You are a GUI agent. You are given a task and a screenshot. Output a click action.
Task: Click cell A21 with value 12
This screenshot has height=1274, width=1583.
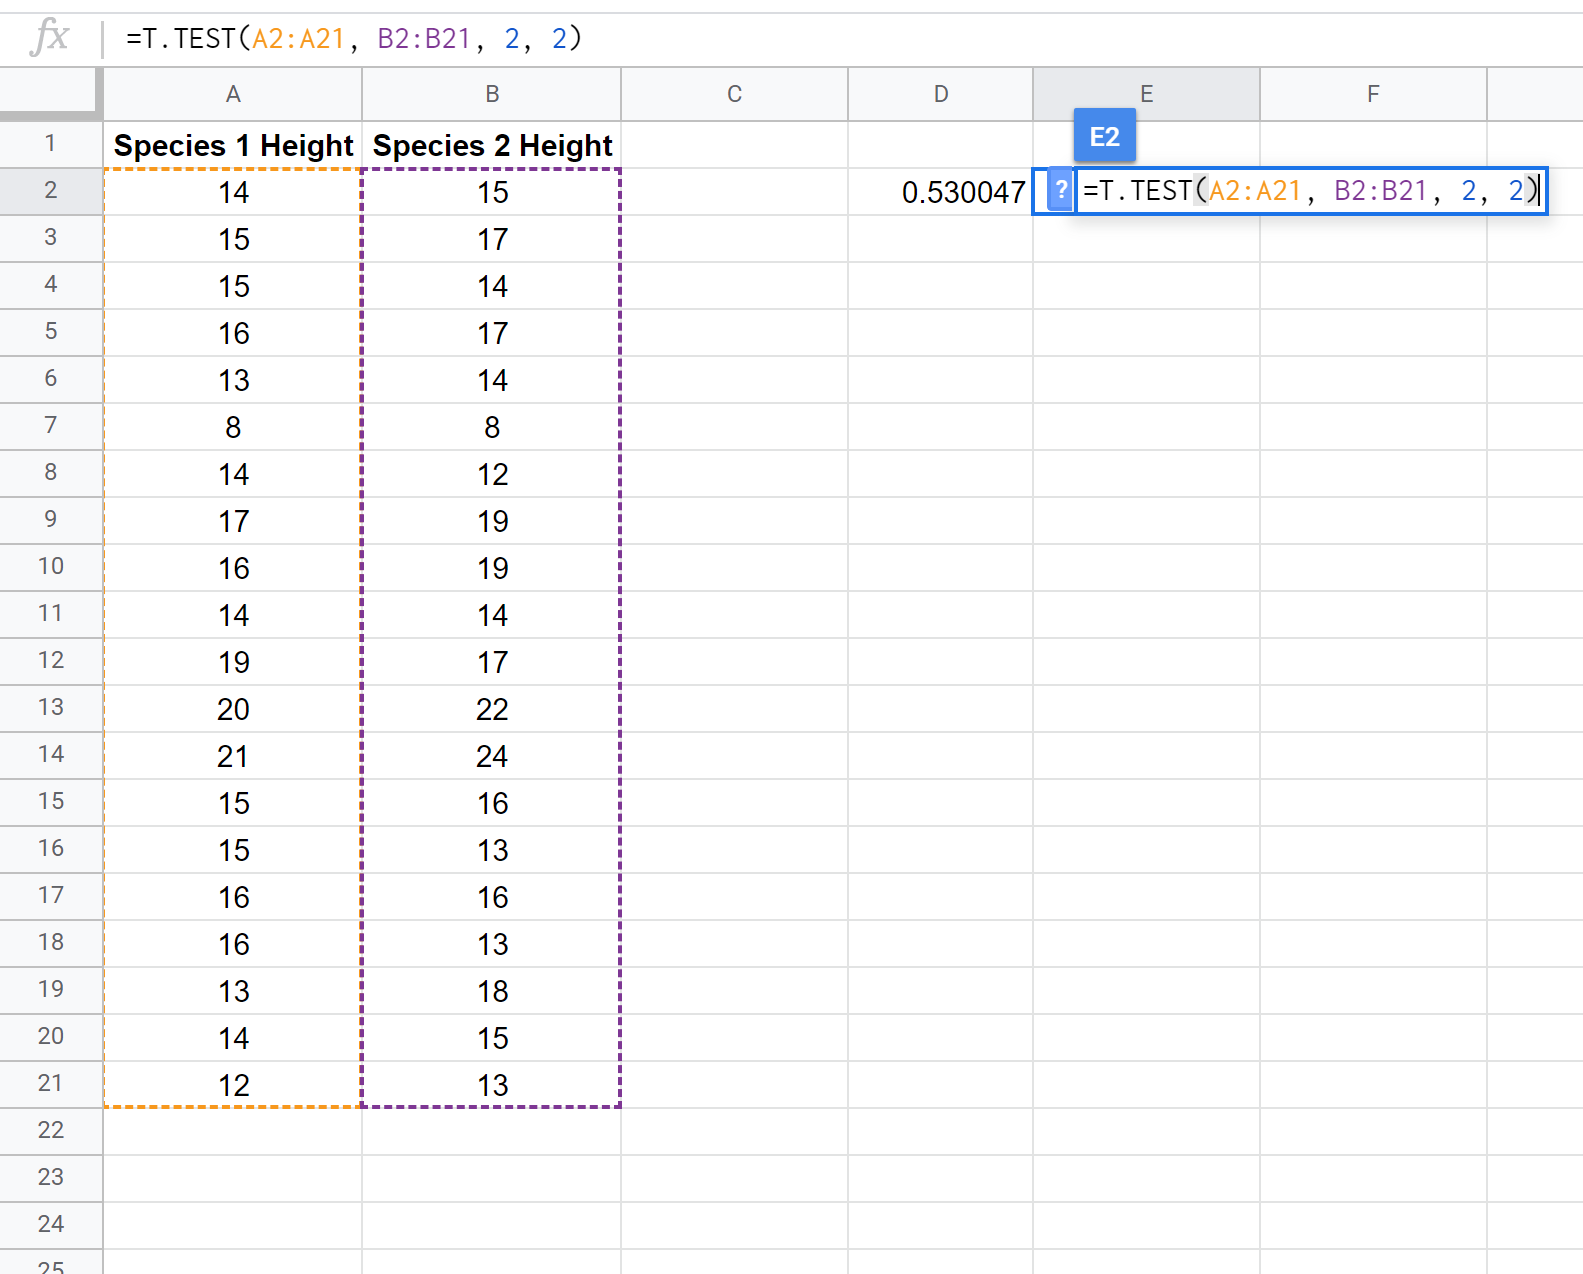233,1084
